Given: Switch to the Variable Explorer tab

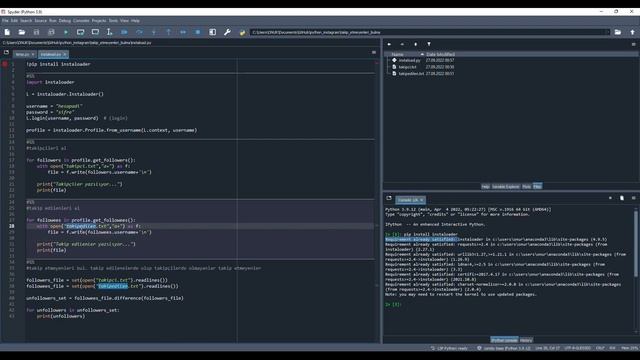Looking at the screenshot, I should point(506,187).
